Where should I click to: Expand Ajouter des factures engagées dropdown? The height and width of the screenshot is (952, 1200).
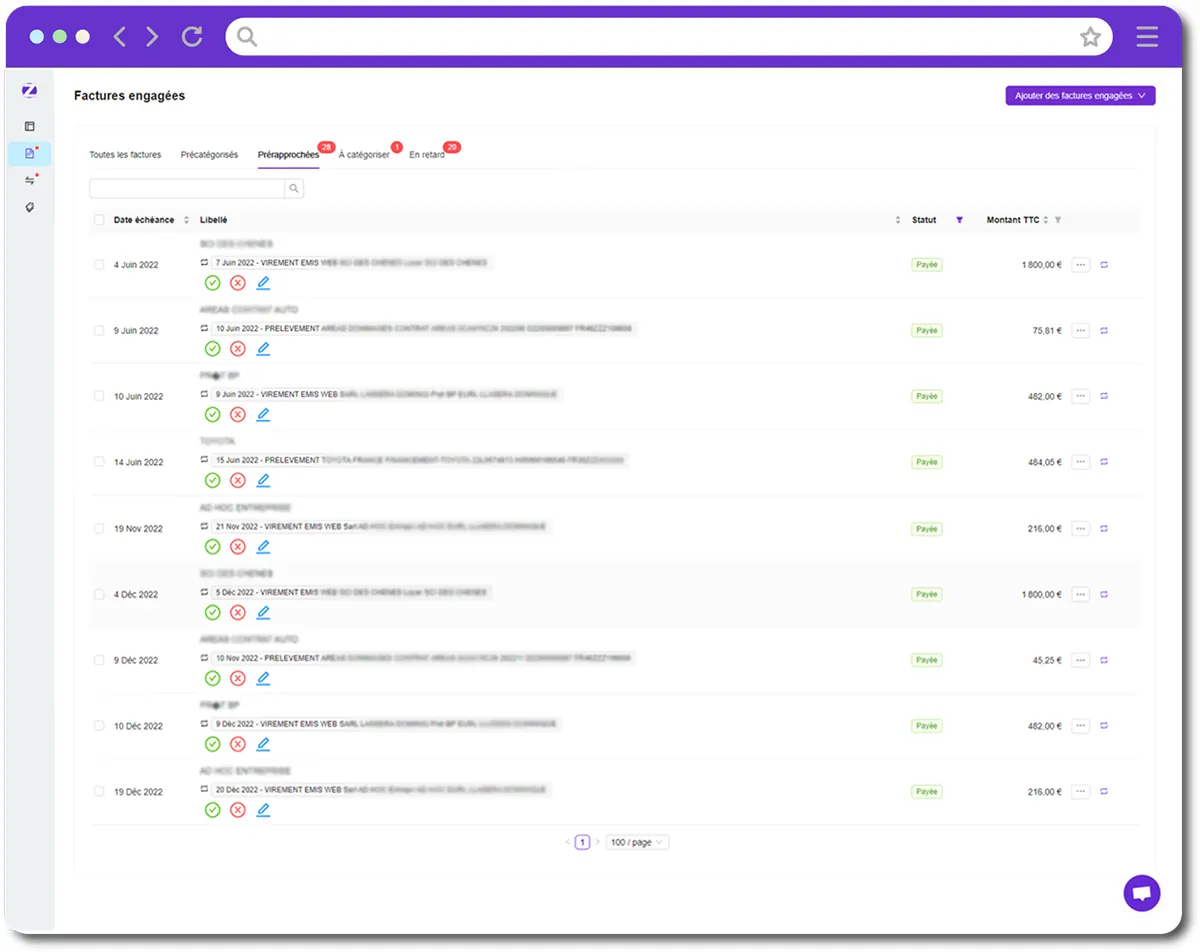pos(1080,96)
